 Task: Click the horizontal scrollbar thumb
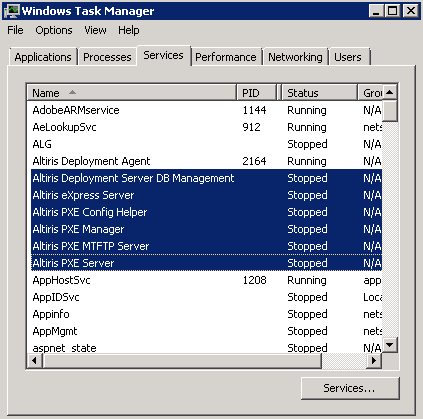pyautogui.click(x=182, y=361)
